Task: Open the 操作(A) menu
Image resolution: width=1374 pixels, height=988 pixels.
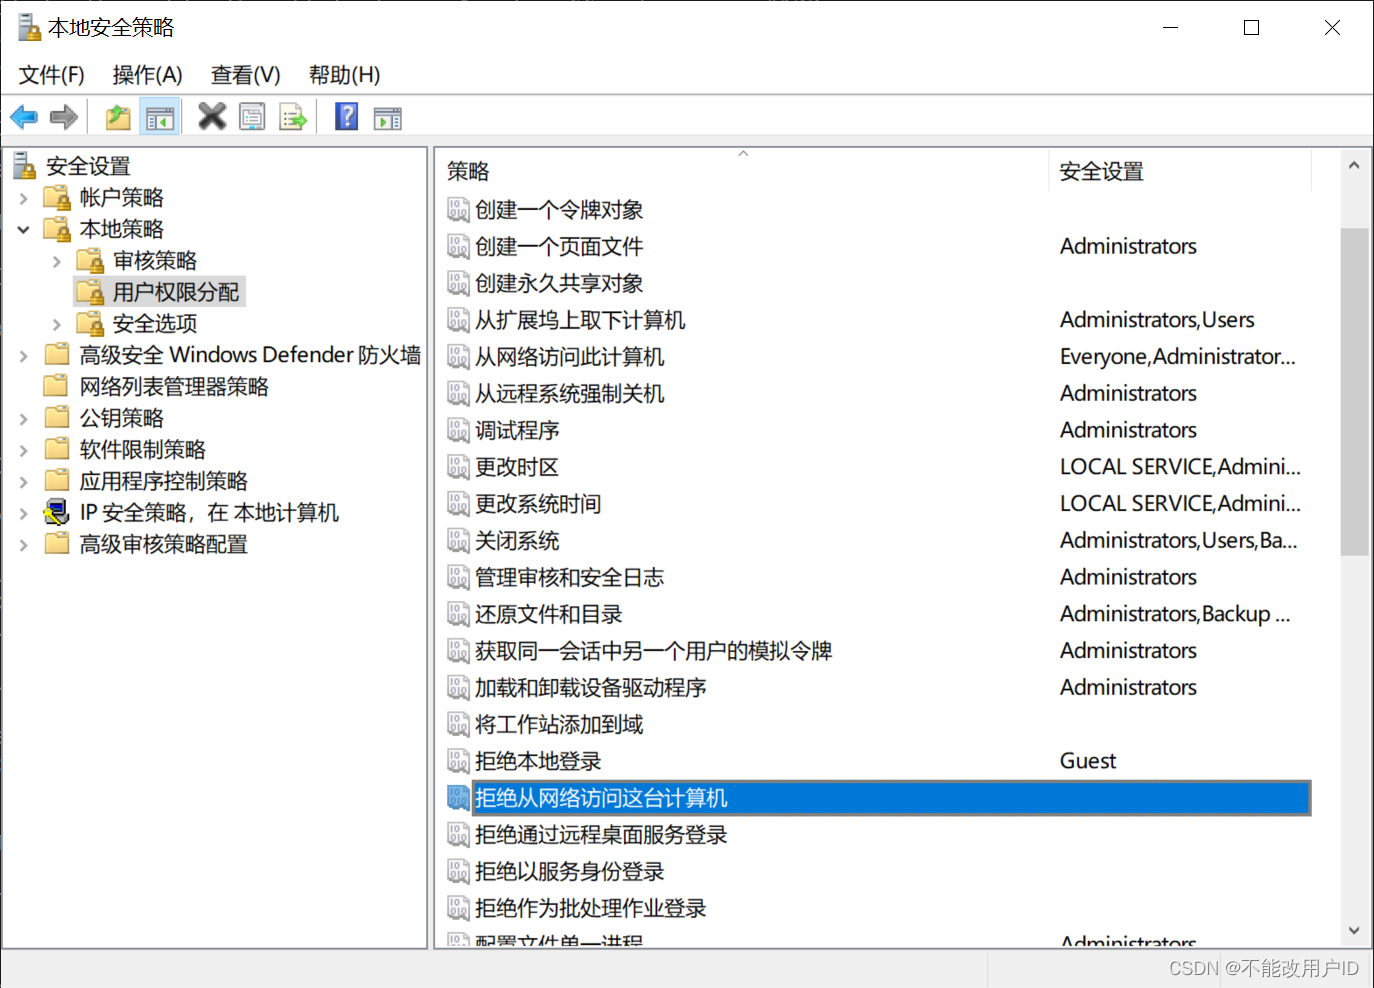Action: pyautogui.click(x=148, y=75)
